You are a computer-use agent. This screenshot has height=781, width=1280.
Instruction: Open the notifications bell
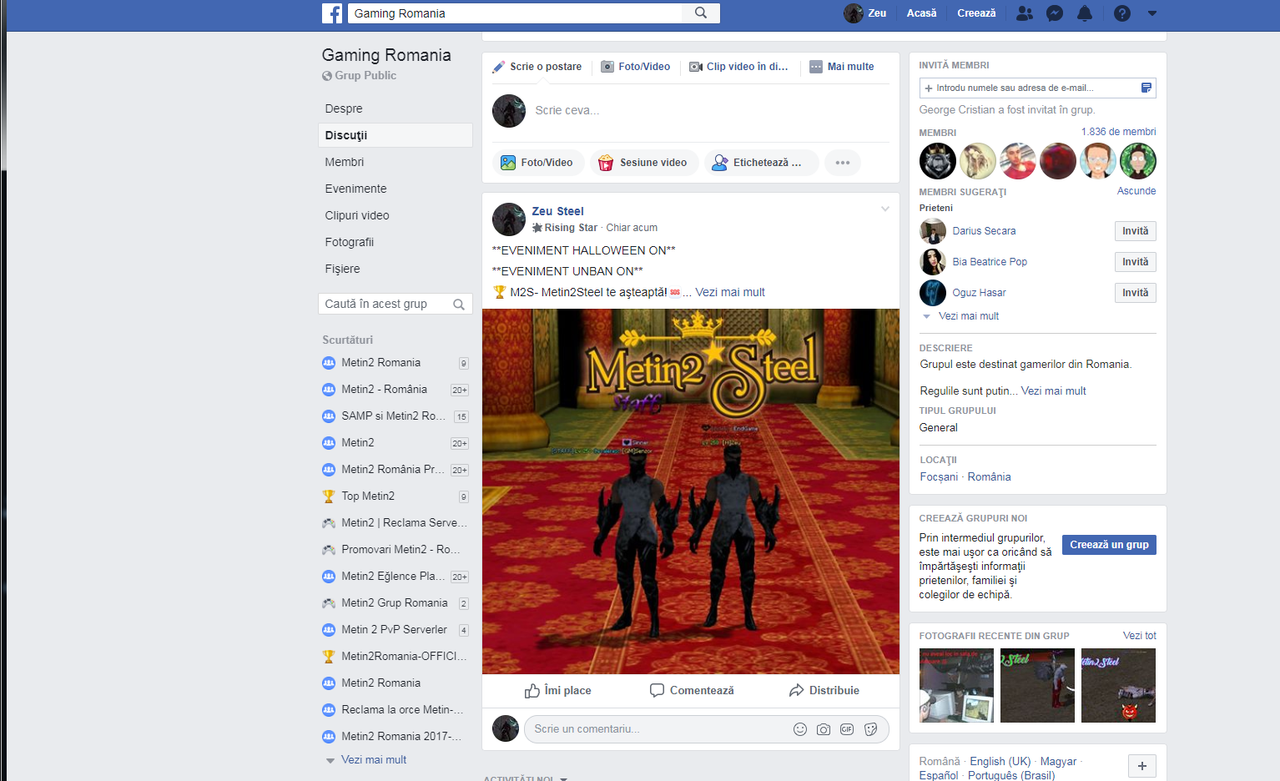1086,12
